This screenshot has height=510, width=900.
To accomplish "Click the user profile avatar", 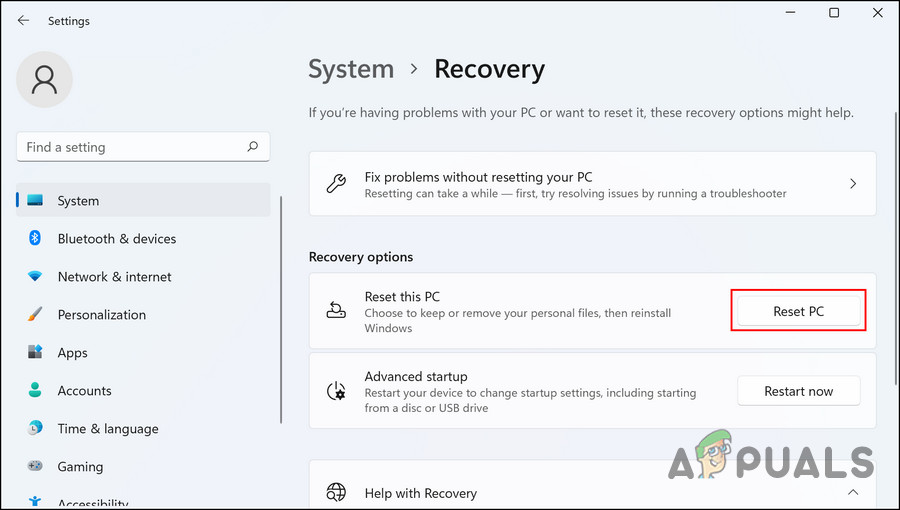I will [44, 79].
